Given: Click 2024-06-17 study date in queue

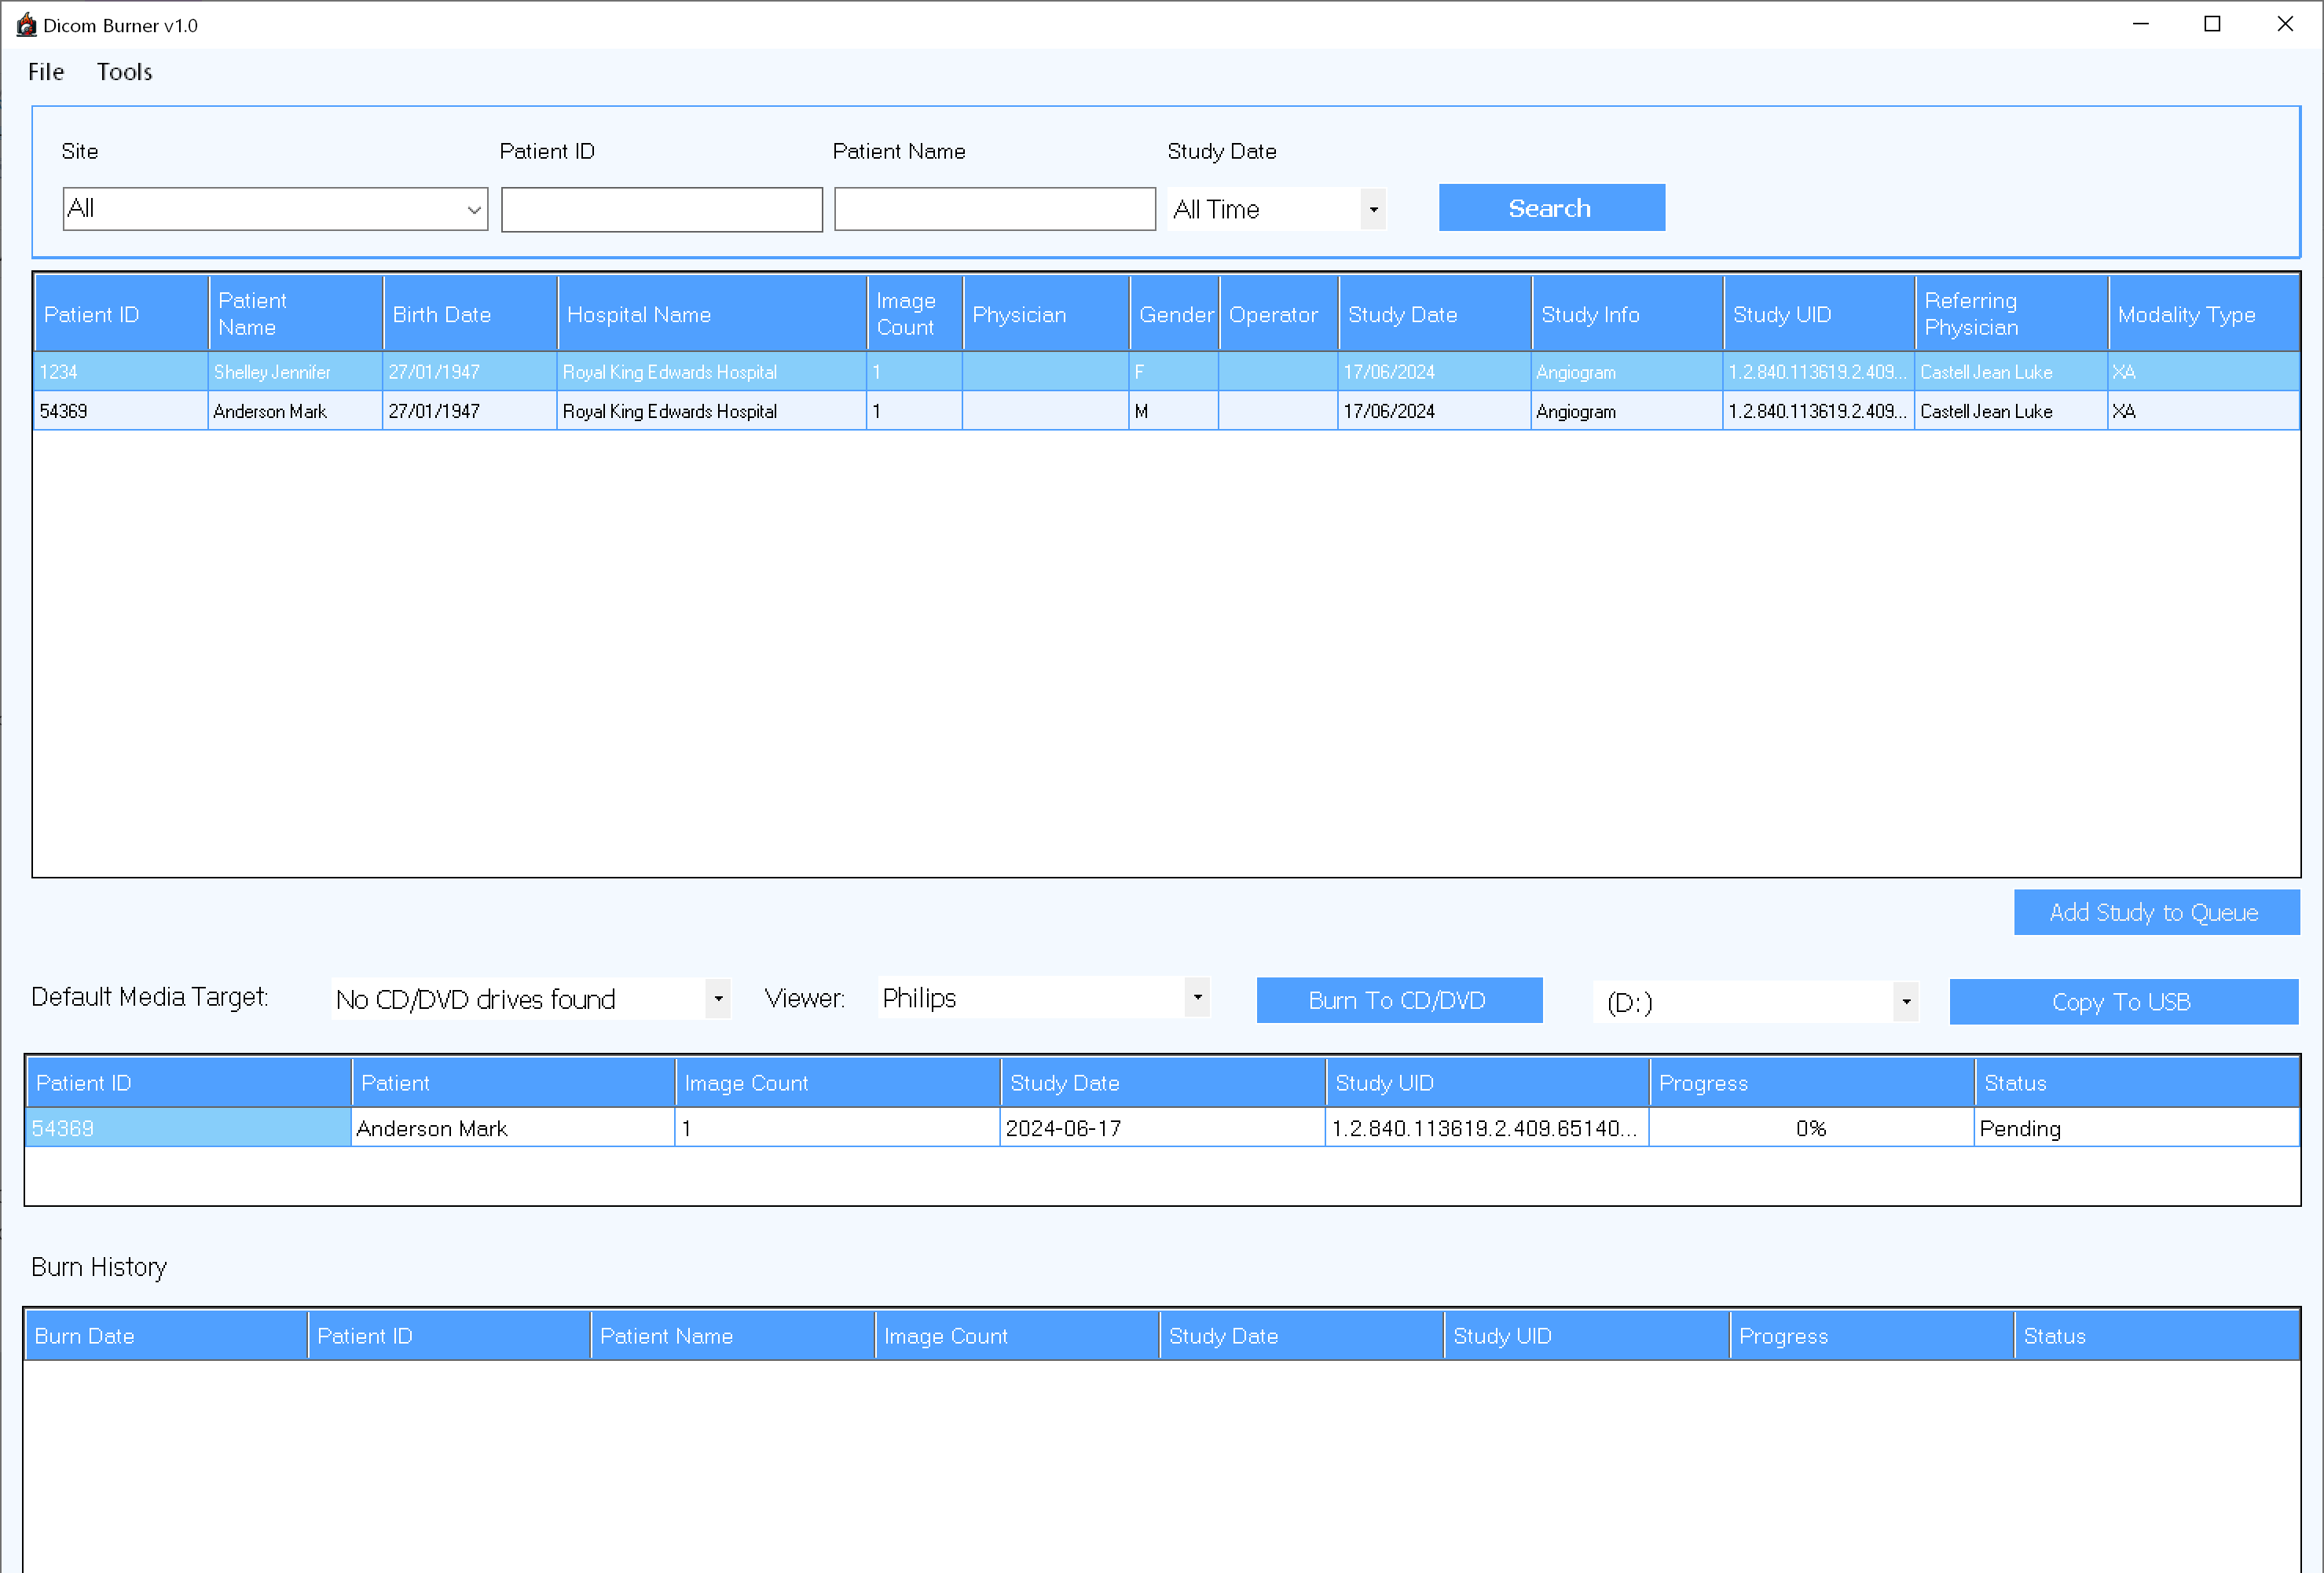Looking at the screenshot, I should pos(1163,1128).
